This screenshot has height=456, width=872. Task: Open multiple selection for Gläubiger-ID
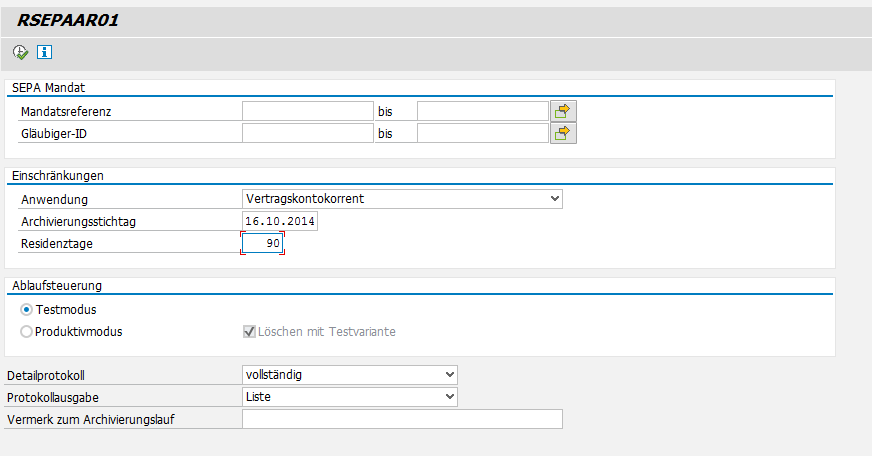point(563,132)
